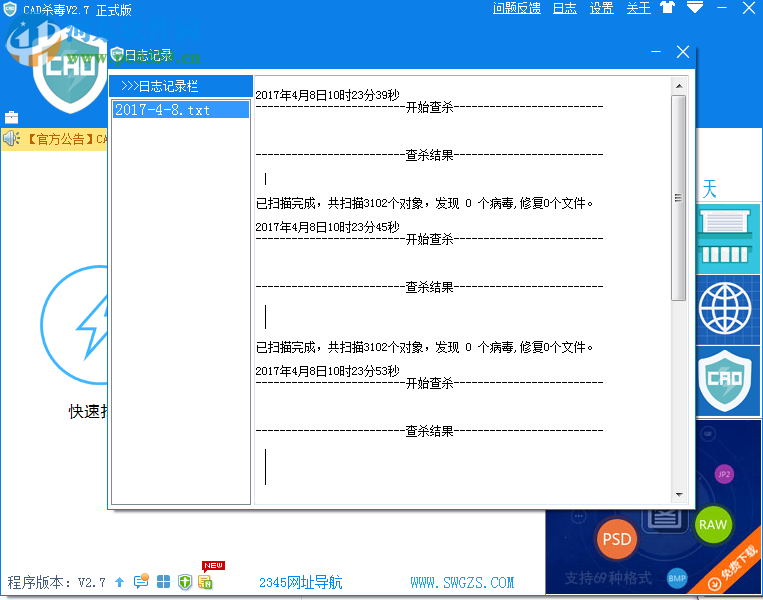Click the log timestamp 2017年4月8日10时23分39秒
The width and height of the screenshot is (763, 600).
pos(327,95)
